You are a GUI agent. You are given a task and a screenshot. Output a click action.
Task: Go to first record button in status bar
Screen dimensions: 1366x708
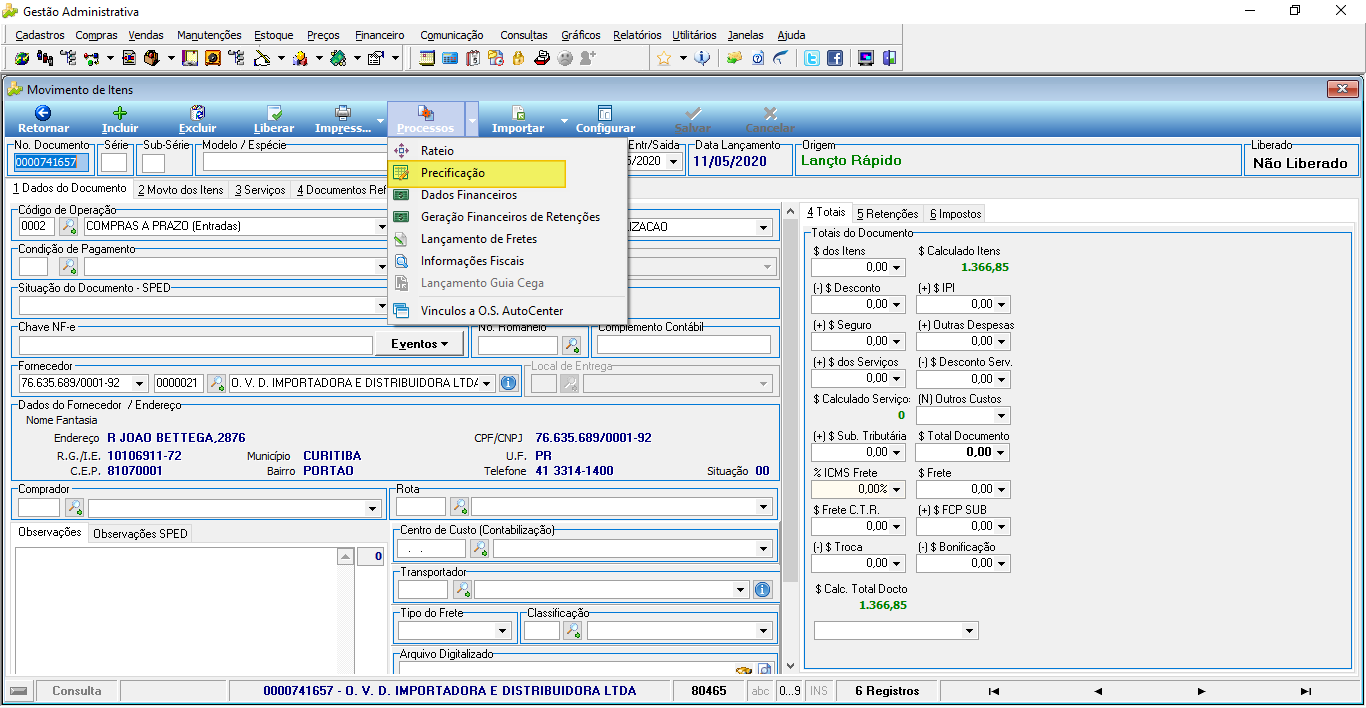pyautogui.click(x=993, y=691)
